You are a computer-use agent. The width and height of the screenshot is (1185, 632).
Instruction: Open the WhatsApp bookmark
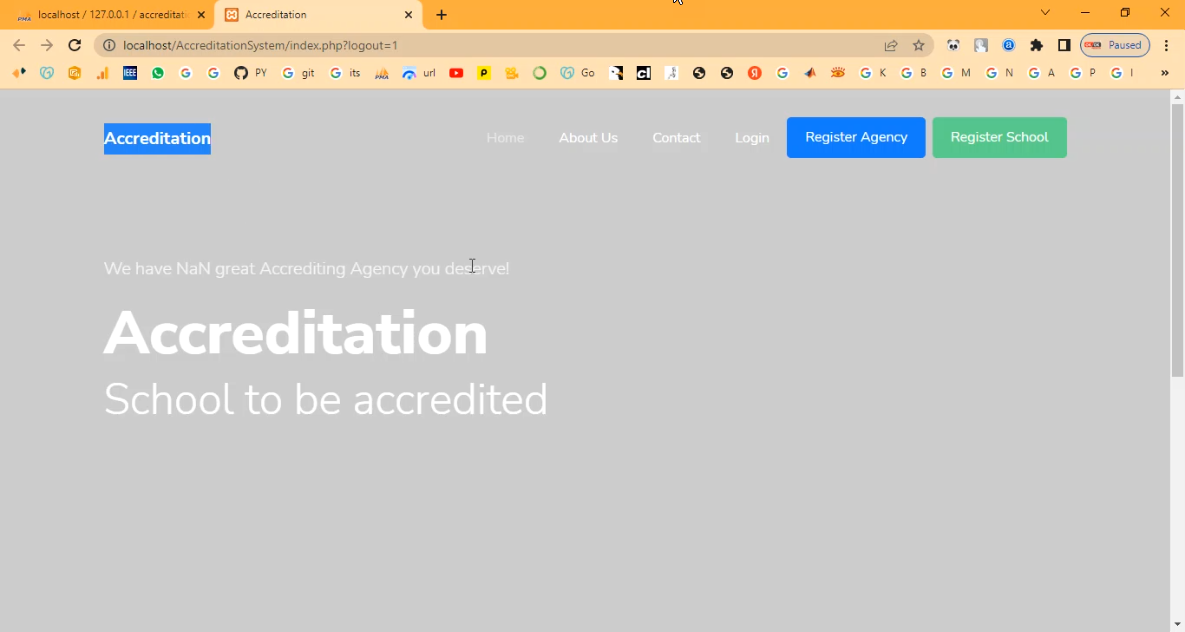click(158, 73)
